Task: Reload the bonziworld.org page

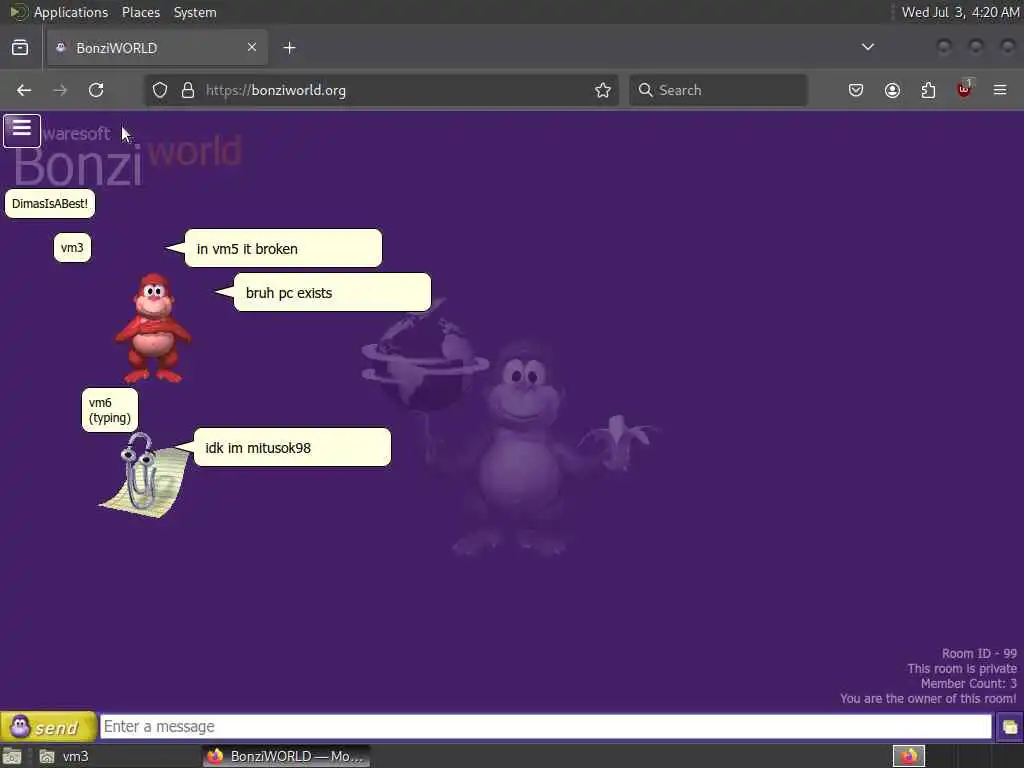Action: click(x=96, y=90)
